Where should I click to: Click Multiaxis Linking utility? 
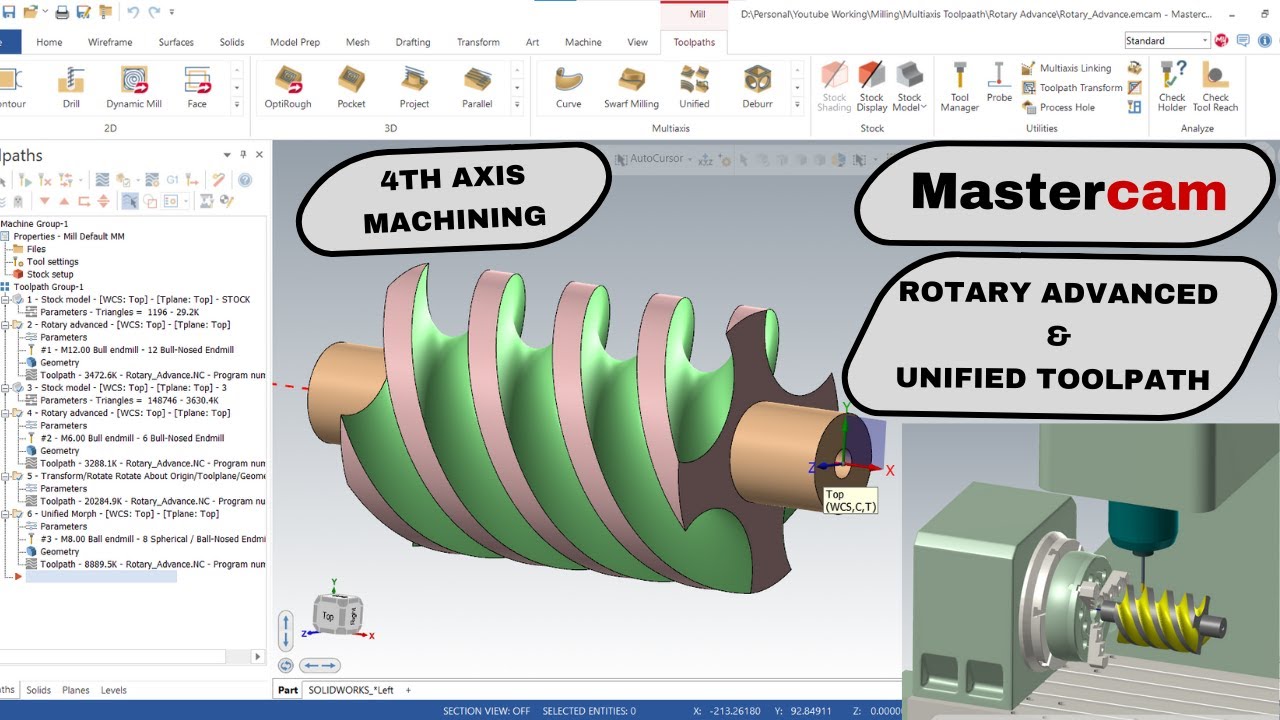(x=1066, y=68)
